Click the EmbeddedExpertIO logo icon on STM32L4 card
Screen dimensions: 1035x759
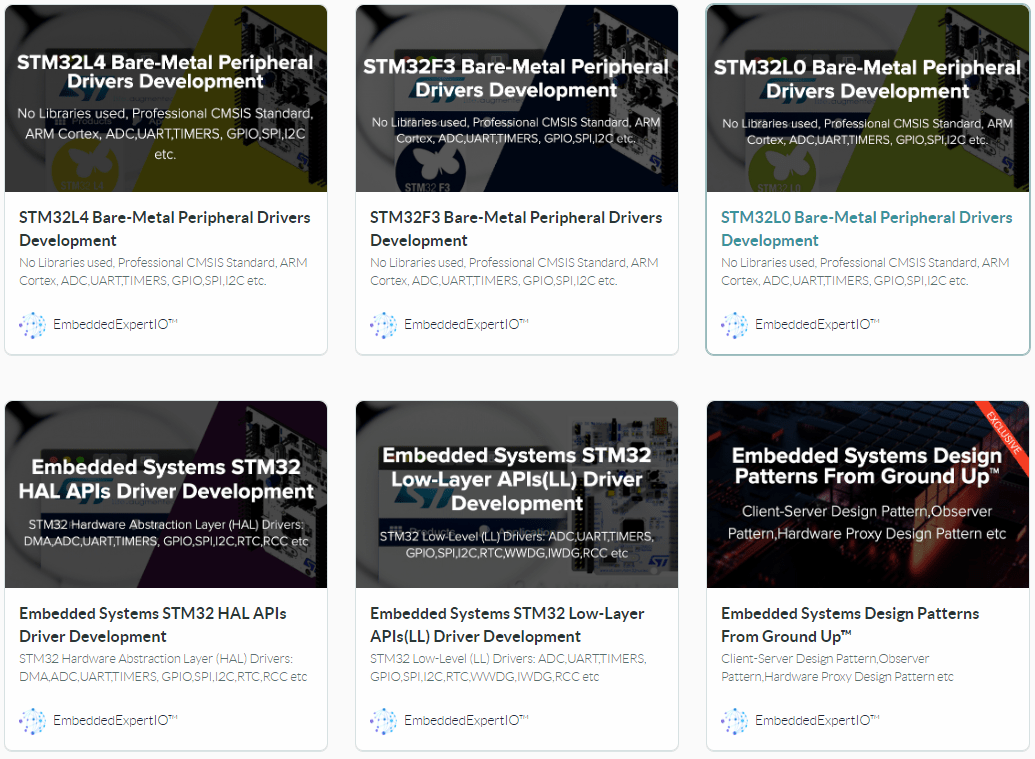(33, 325)
